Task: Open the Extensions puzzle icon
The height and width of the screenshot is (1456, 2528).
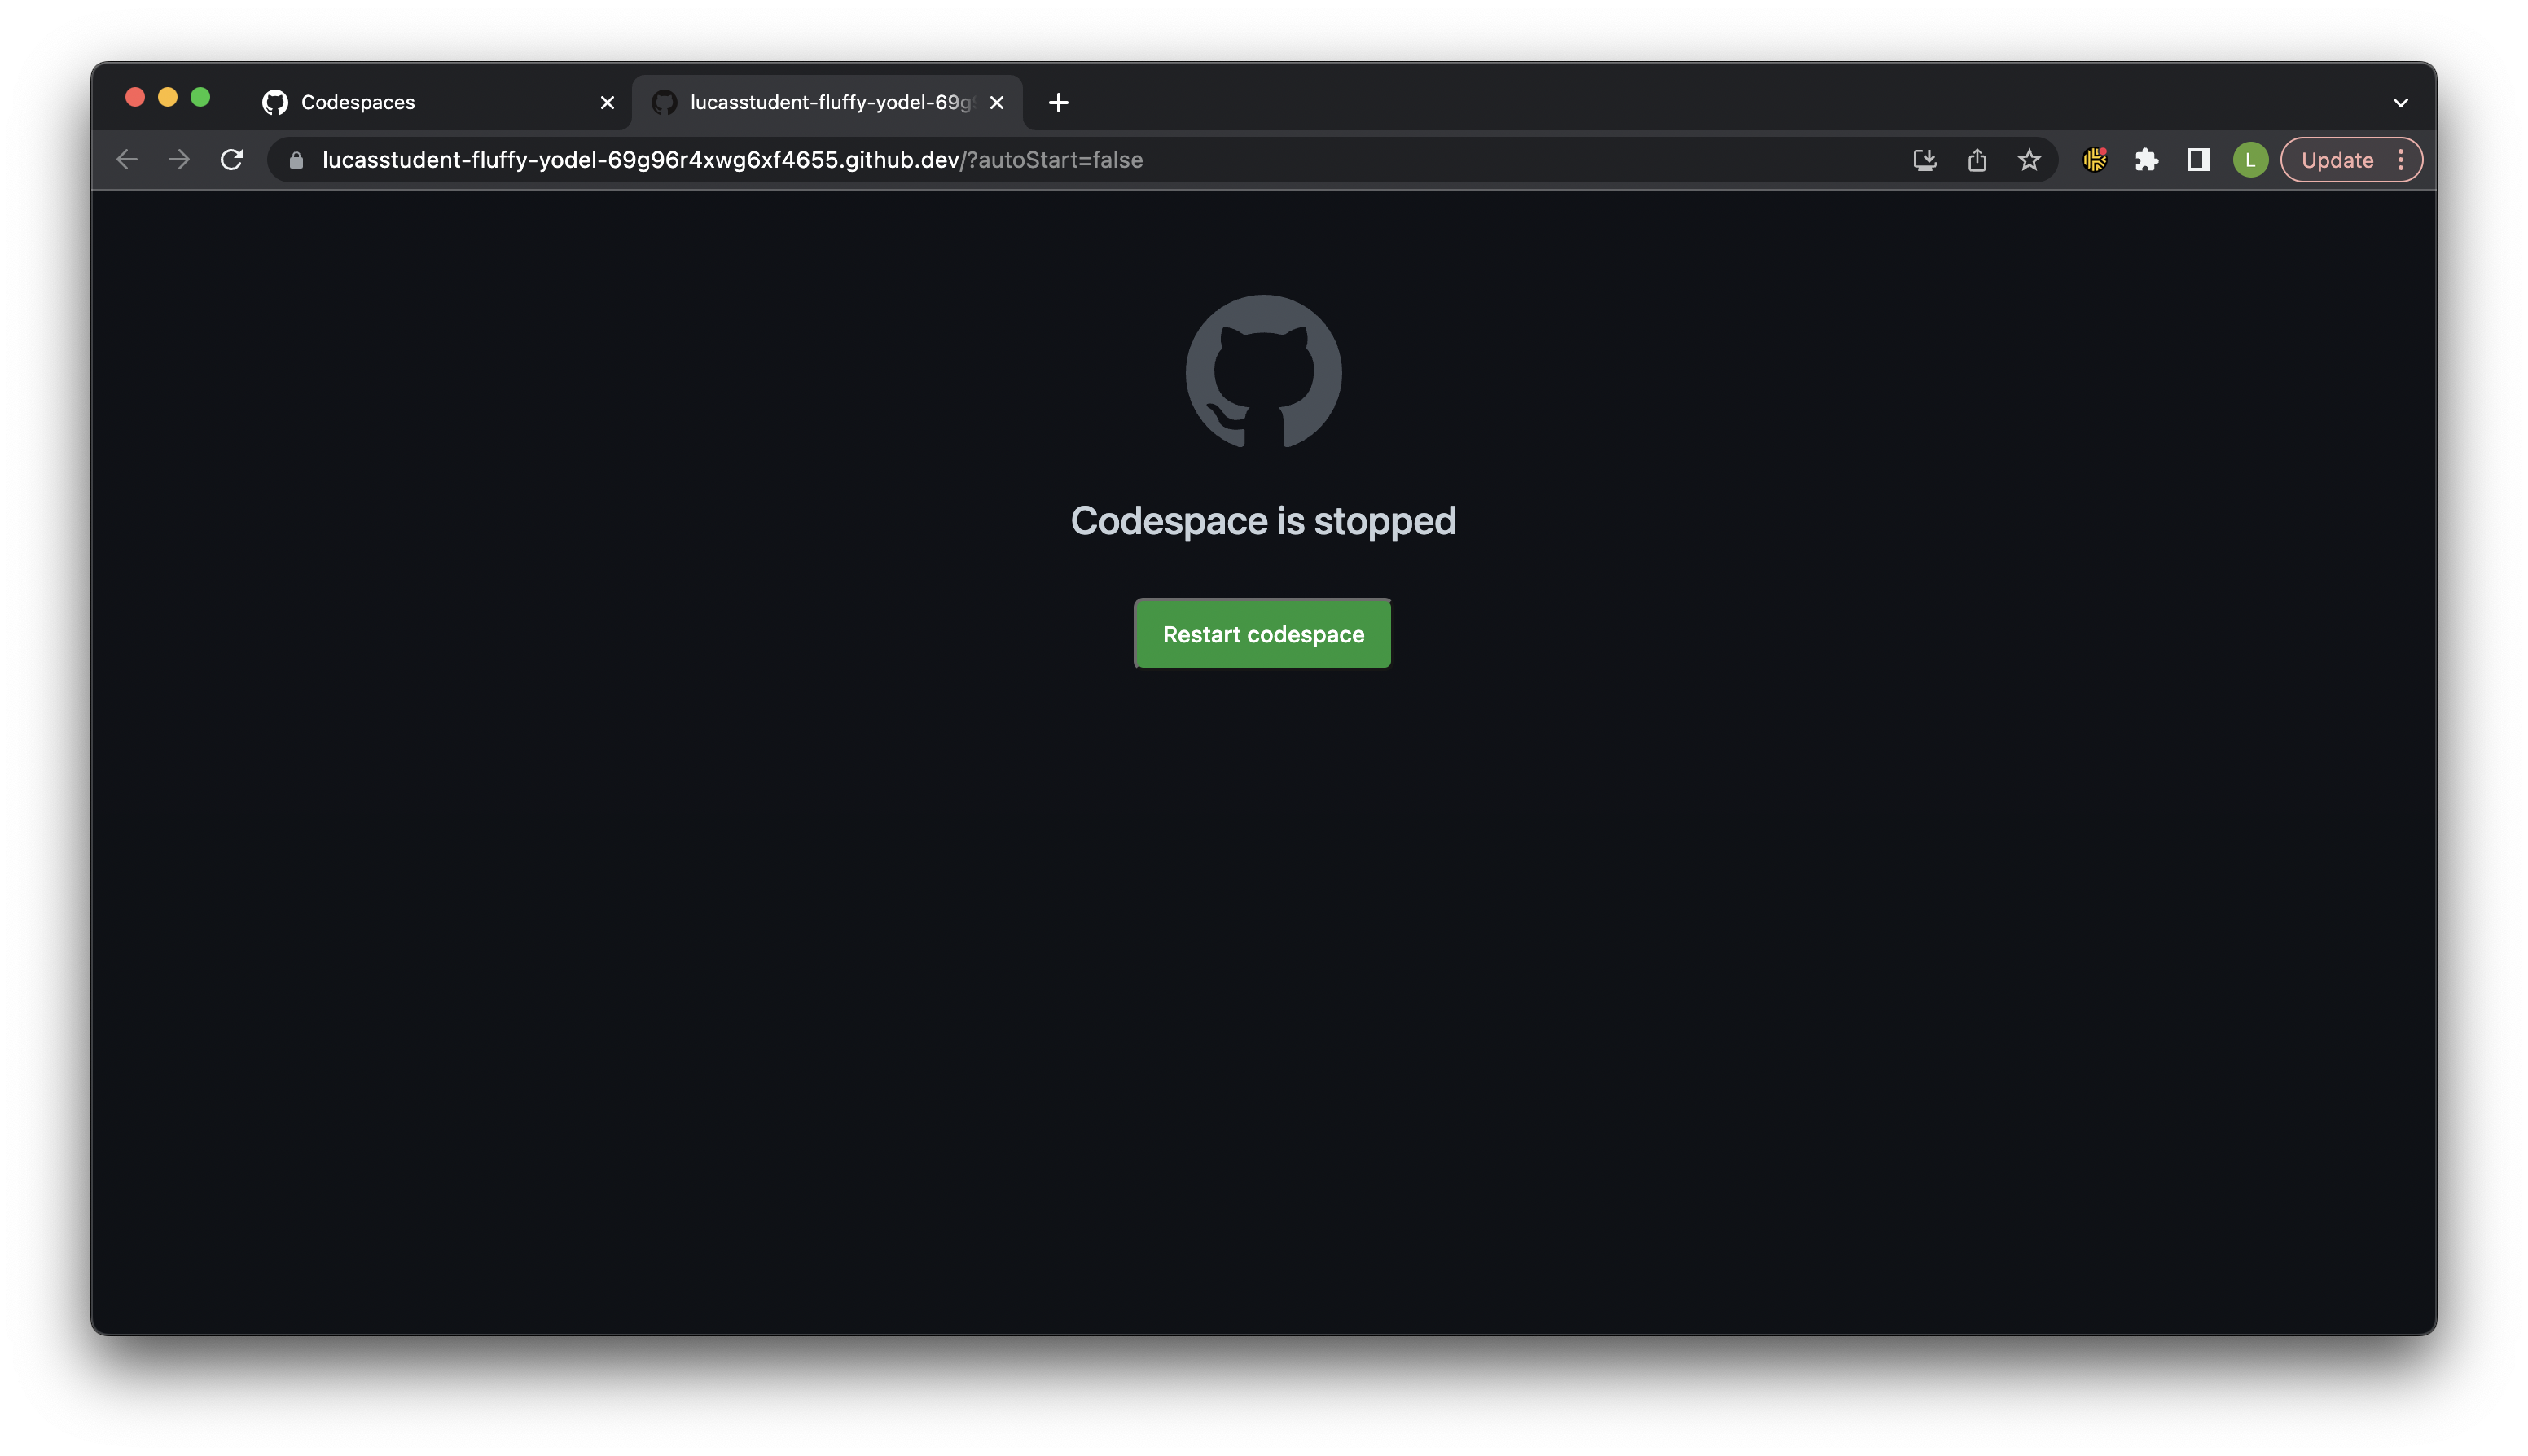Action: [x=2146, y=160]
